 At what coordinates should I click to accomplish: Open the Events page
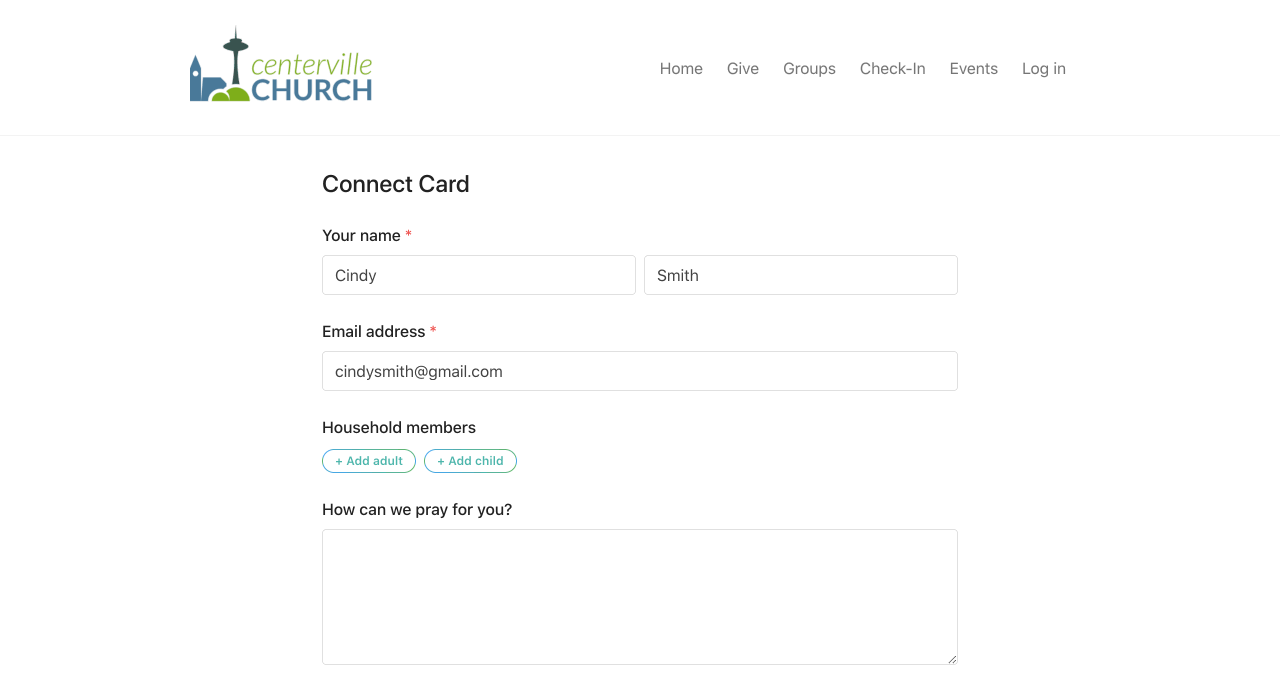point(974,68)
